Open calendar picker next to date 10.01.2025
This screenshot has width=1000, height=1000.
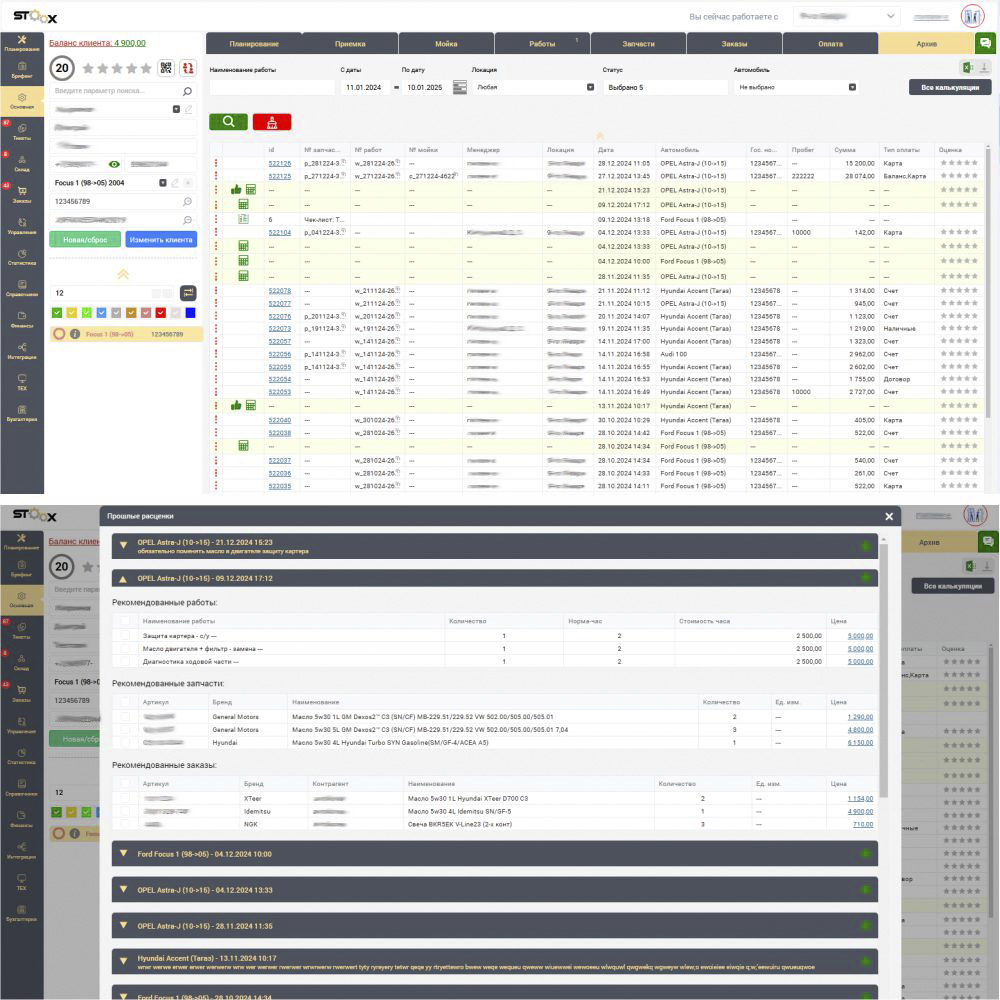[460, 88]
